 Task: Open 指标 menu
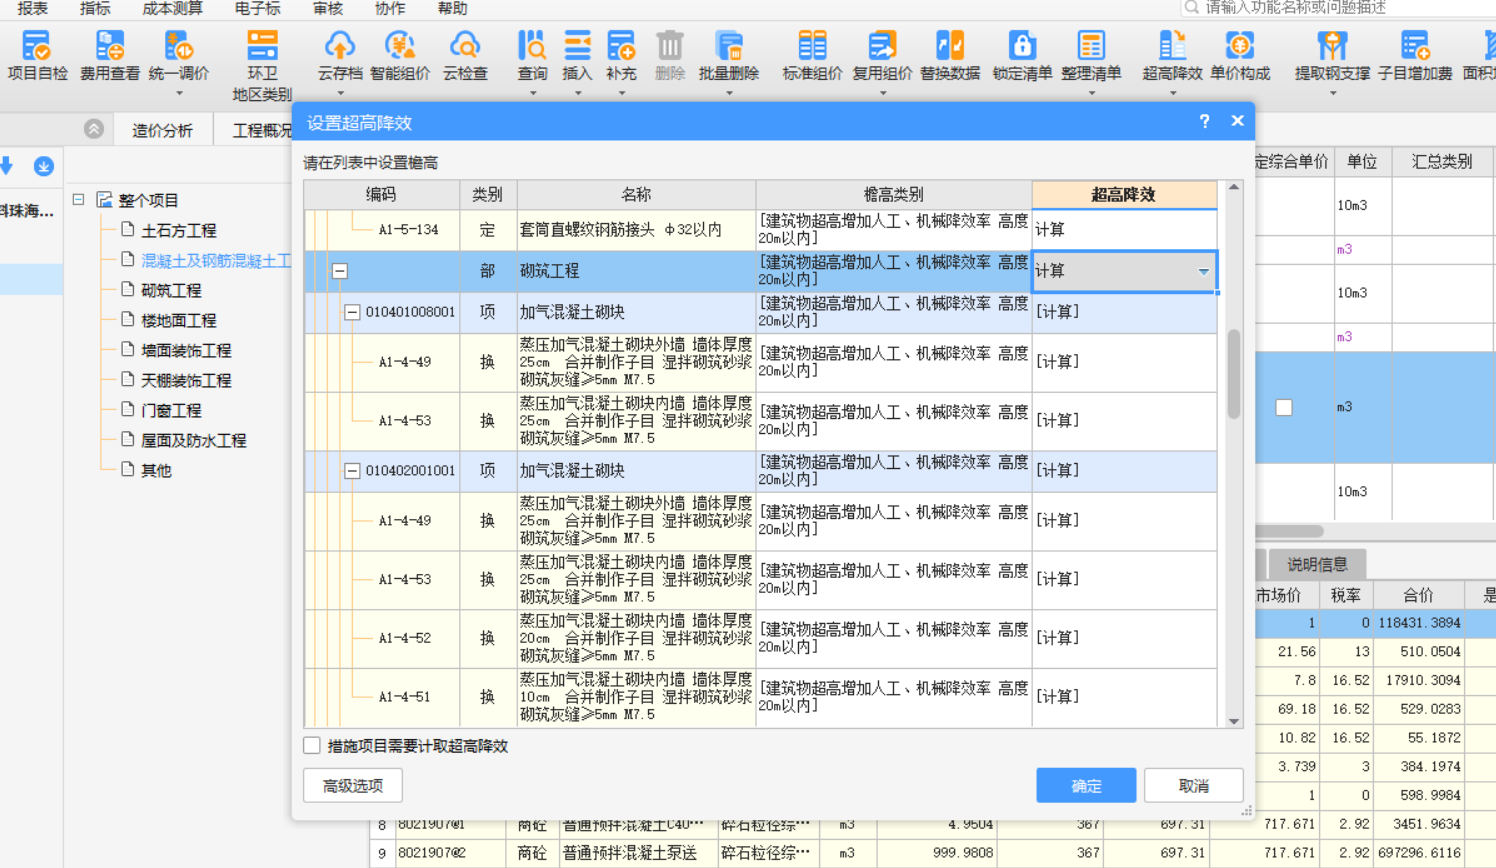tap(95, 8)
